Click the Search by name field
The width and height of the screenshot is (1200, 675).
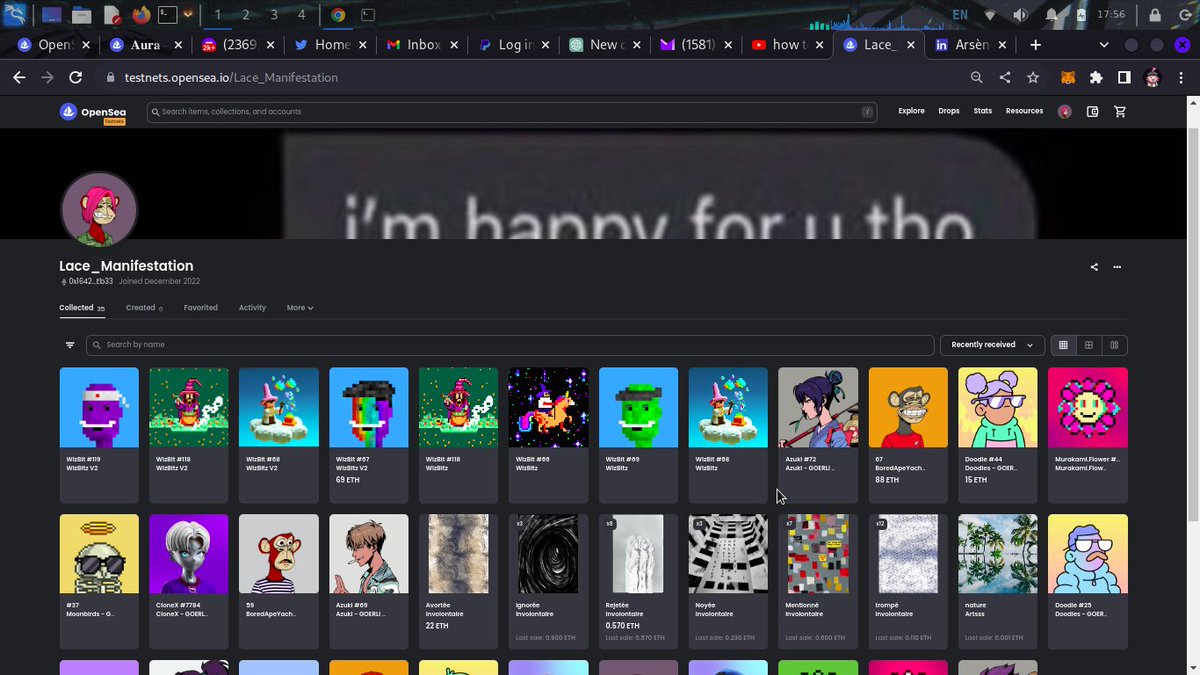[x=510, y=345]
